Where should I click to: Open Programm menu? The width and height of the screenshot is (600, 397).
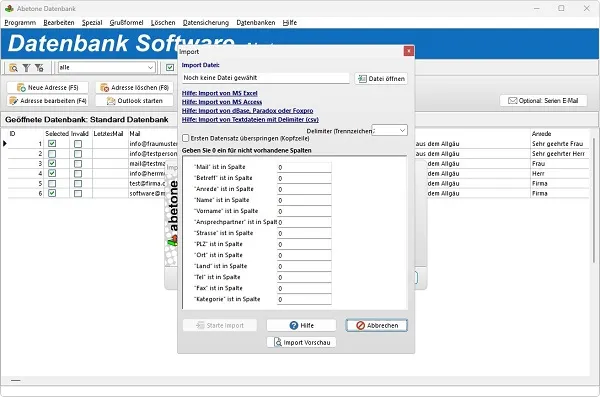click(20, 23)
